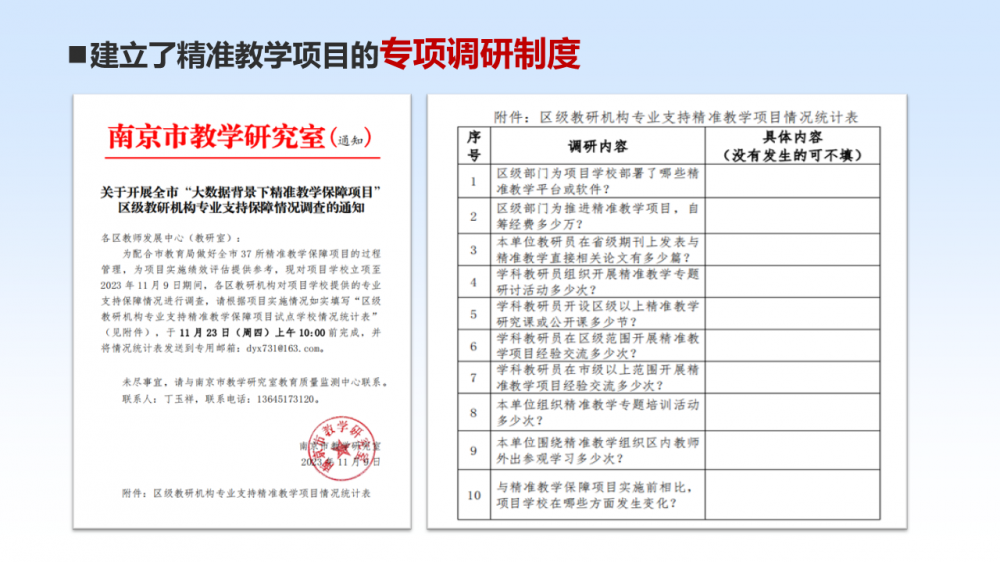The width and height of the screenshot is (1000, 562).
Task: Click the 附件 line at the bottom of the notice
Action: coord(246,494)
